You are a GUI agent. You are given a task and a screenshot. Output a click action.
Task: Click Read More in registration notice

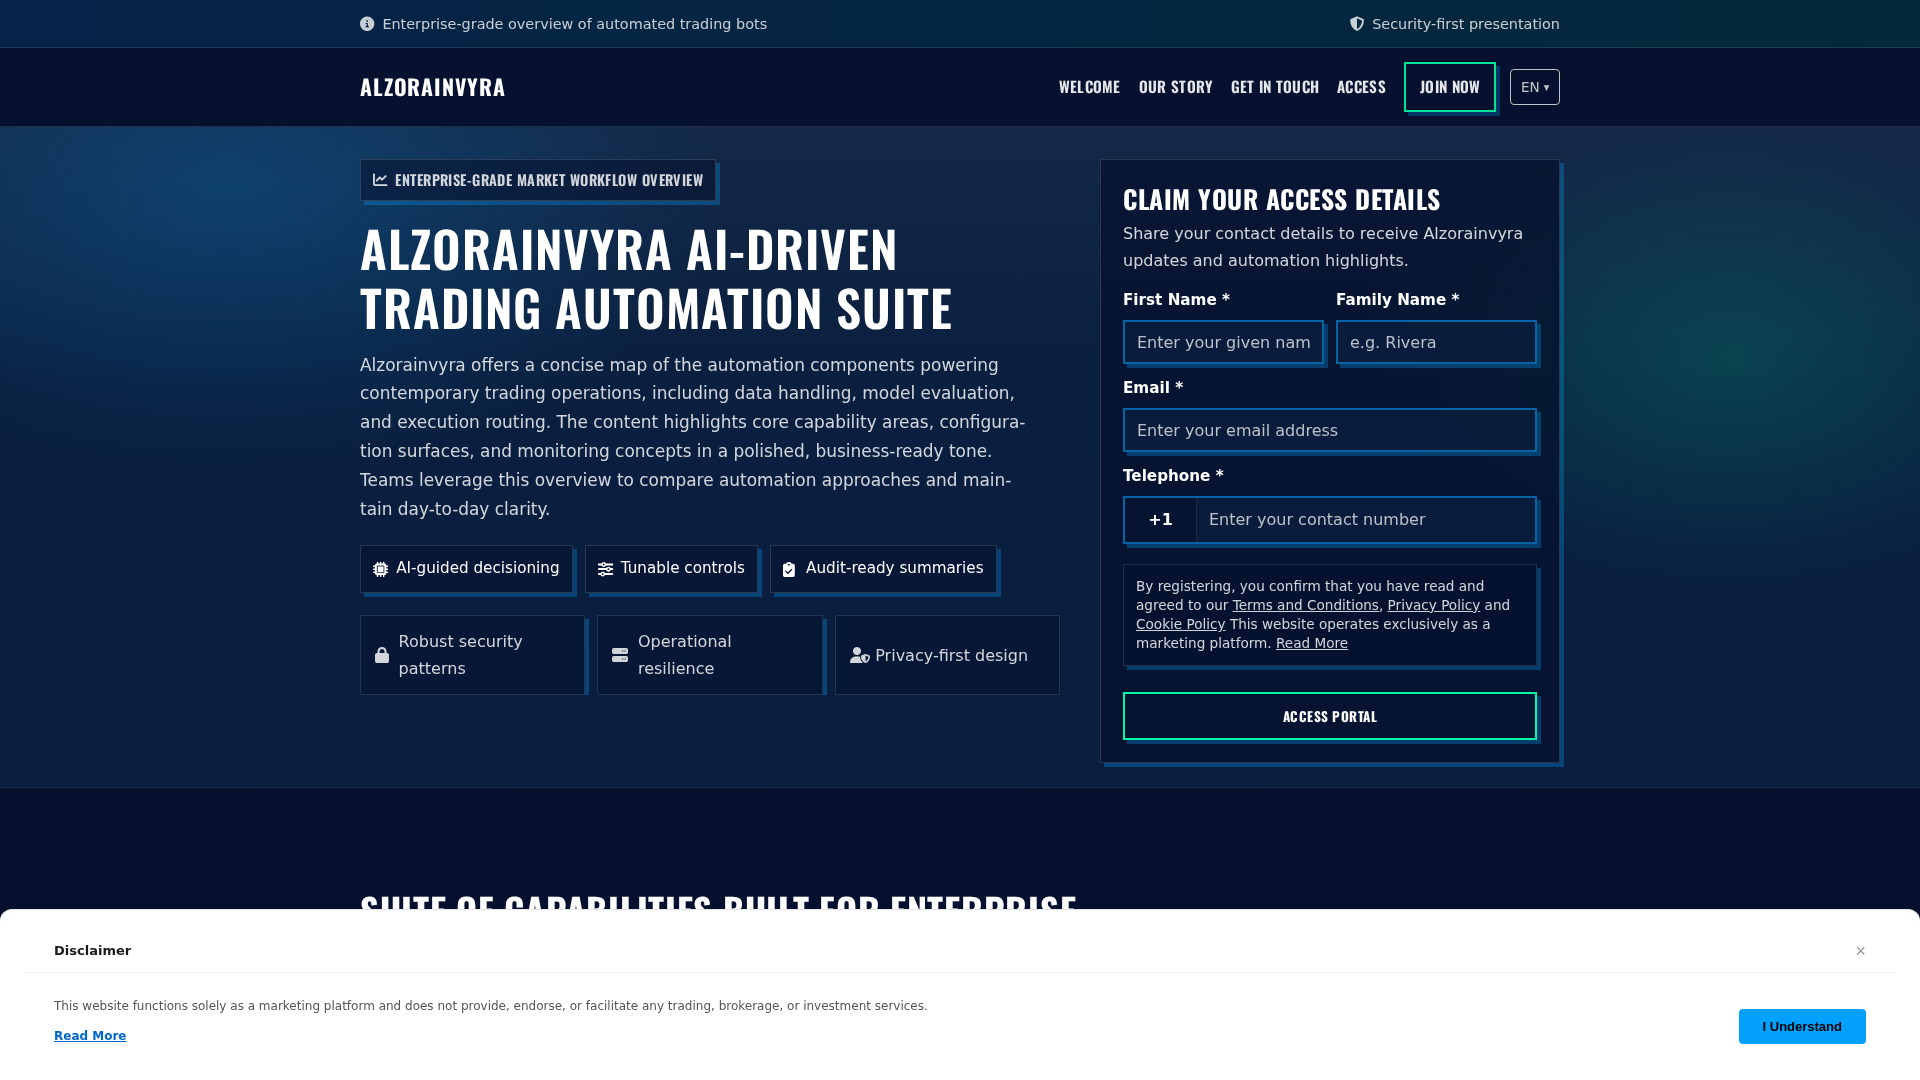point(1312,643)
